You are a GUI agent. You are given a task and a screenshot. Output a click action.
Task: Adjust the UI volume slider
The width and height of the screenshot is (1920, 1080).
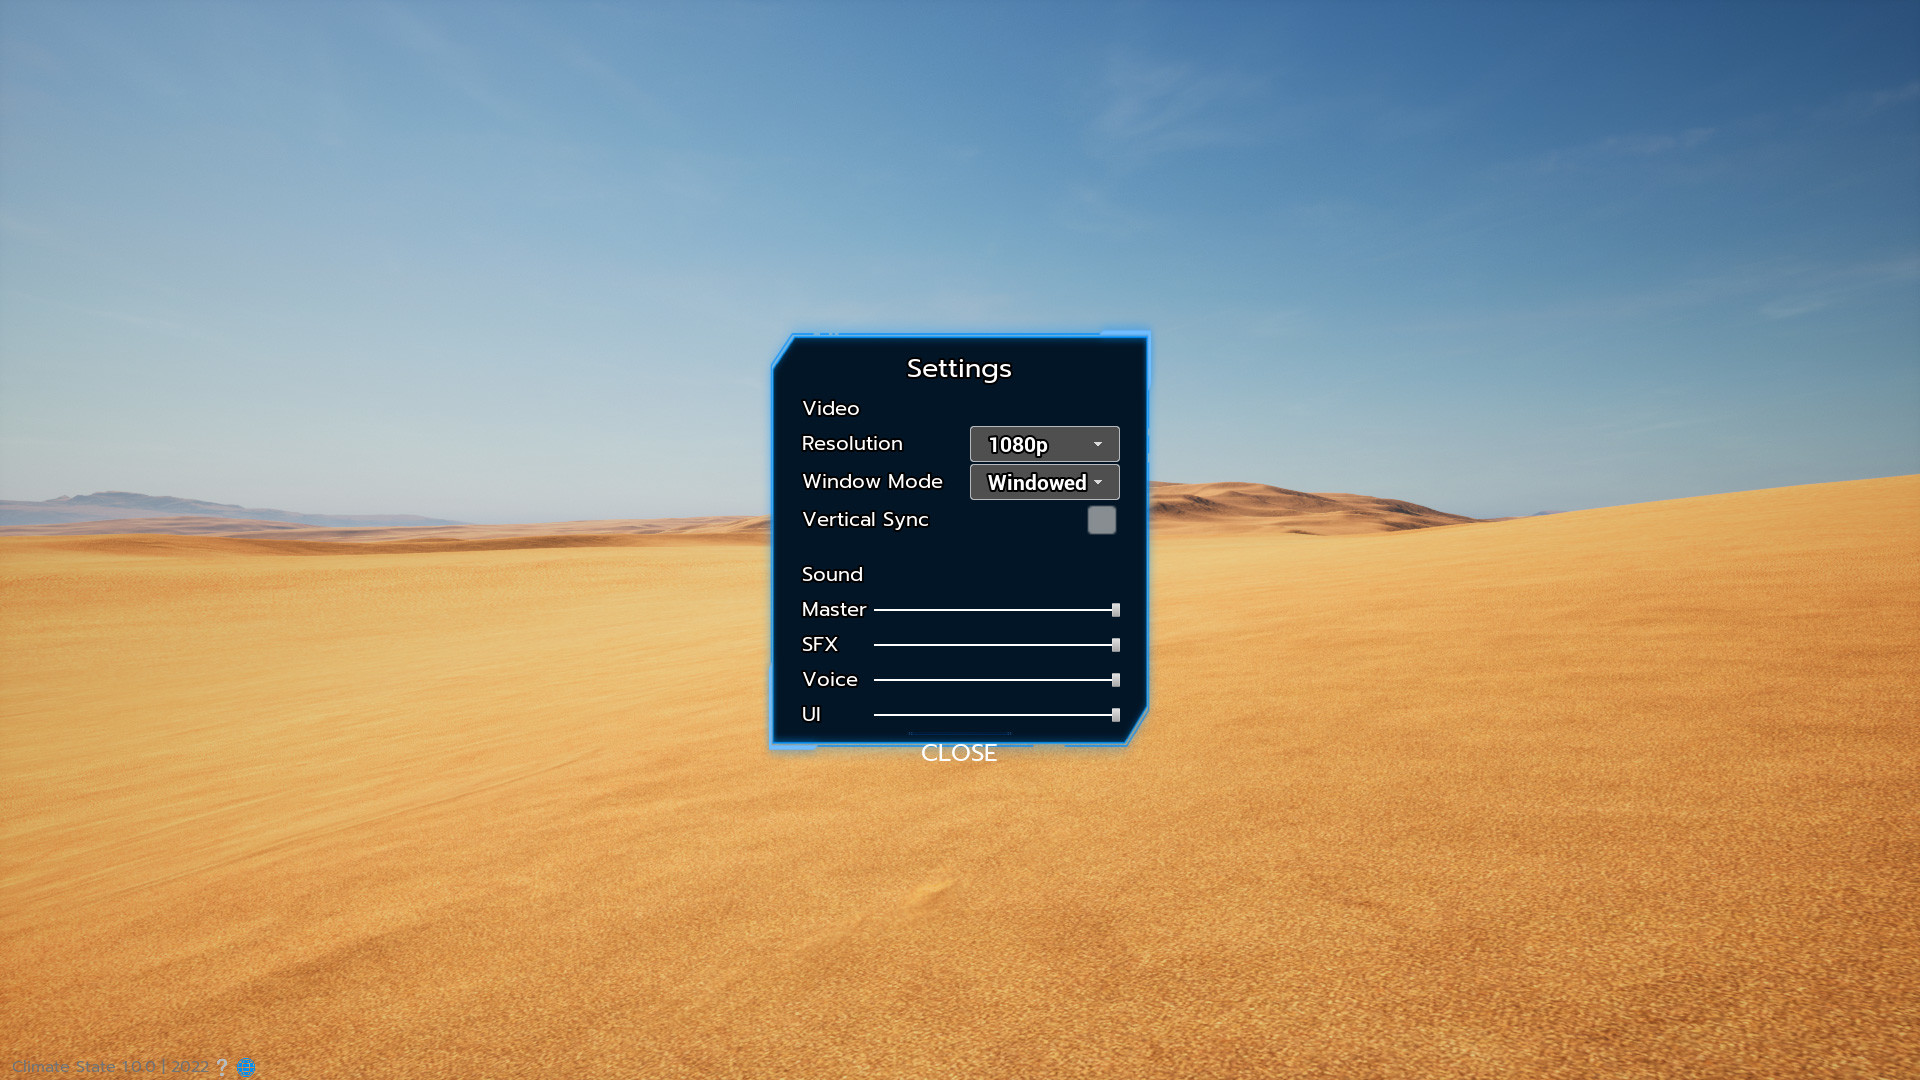(997, 715)
